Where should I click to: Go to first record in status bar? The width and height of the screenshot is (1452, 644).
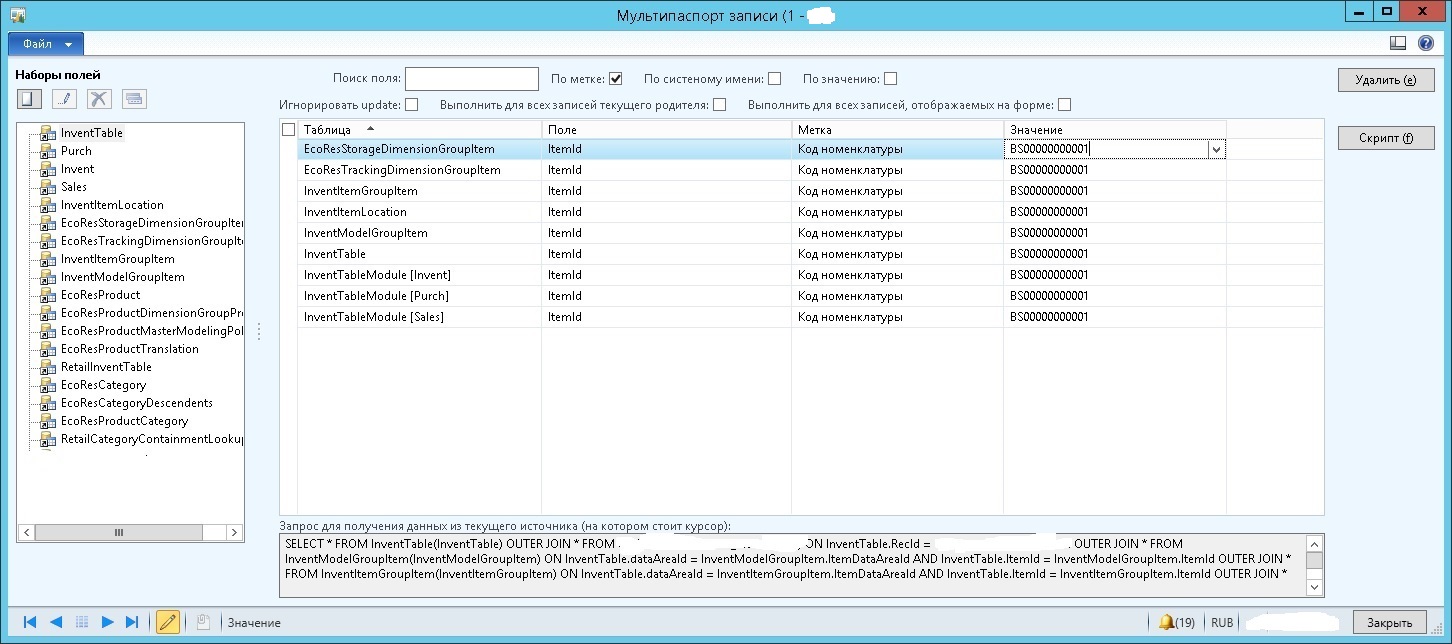pyautogui.click(x=30, y=622)
